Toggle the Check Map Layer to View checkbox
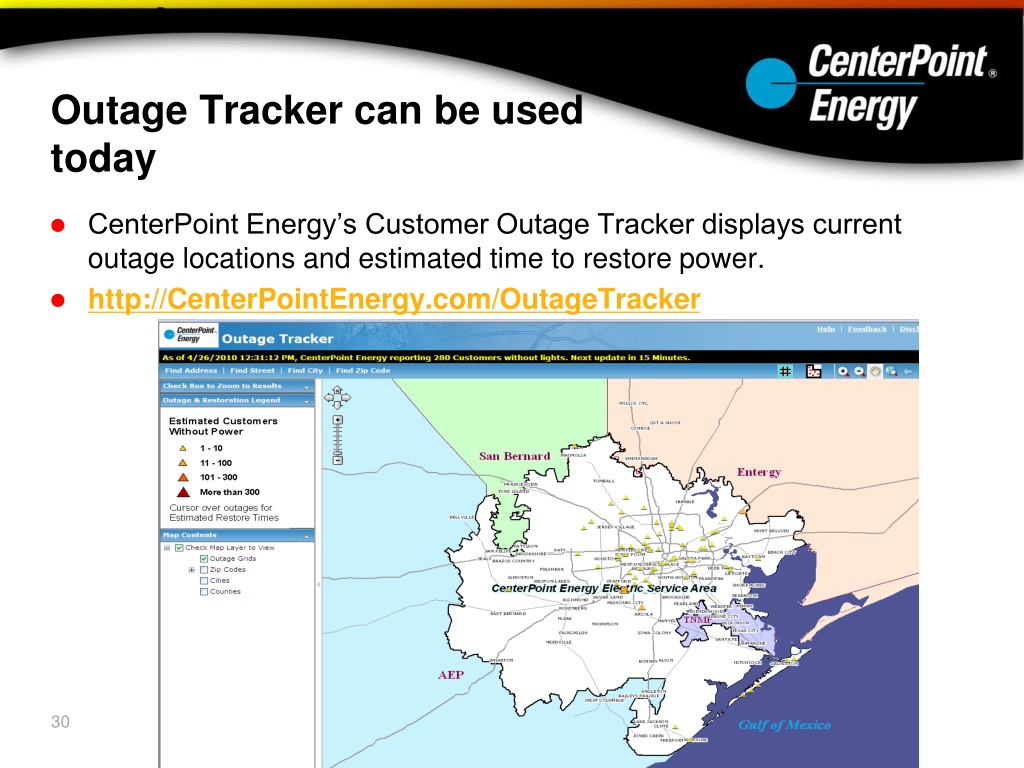The height and width of the screenshot is (768, 1024). [x=179, y=548]
